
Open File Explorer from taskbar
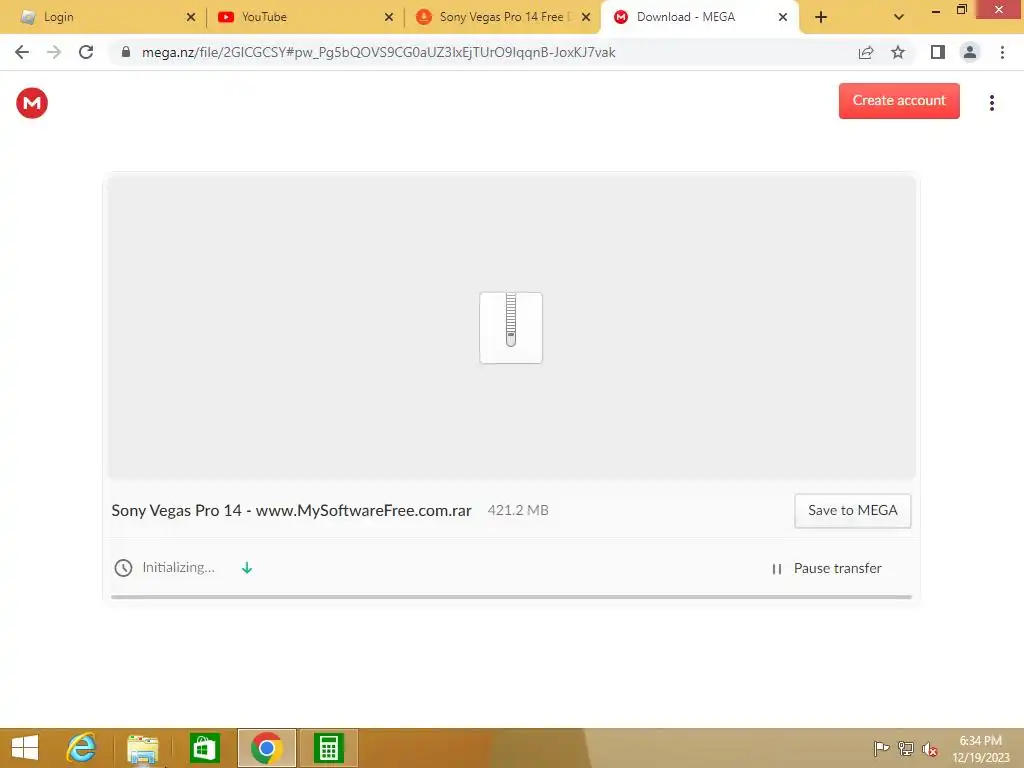[142, 748]
